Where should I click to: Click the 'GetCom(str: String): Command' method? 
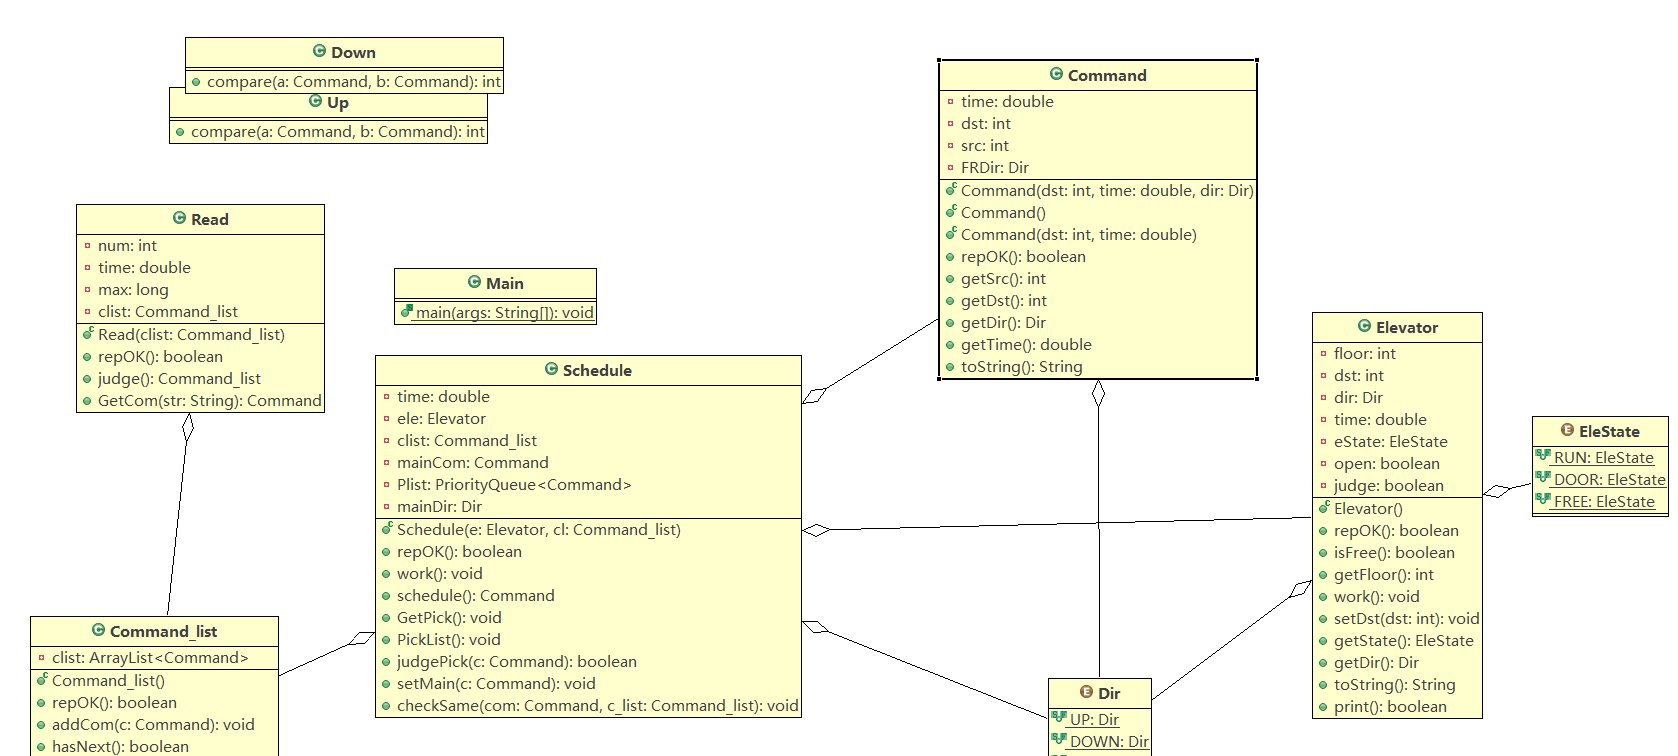coord(210,400)
